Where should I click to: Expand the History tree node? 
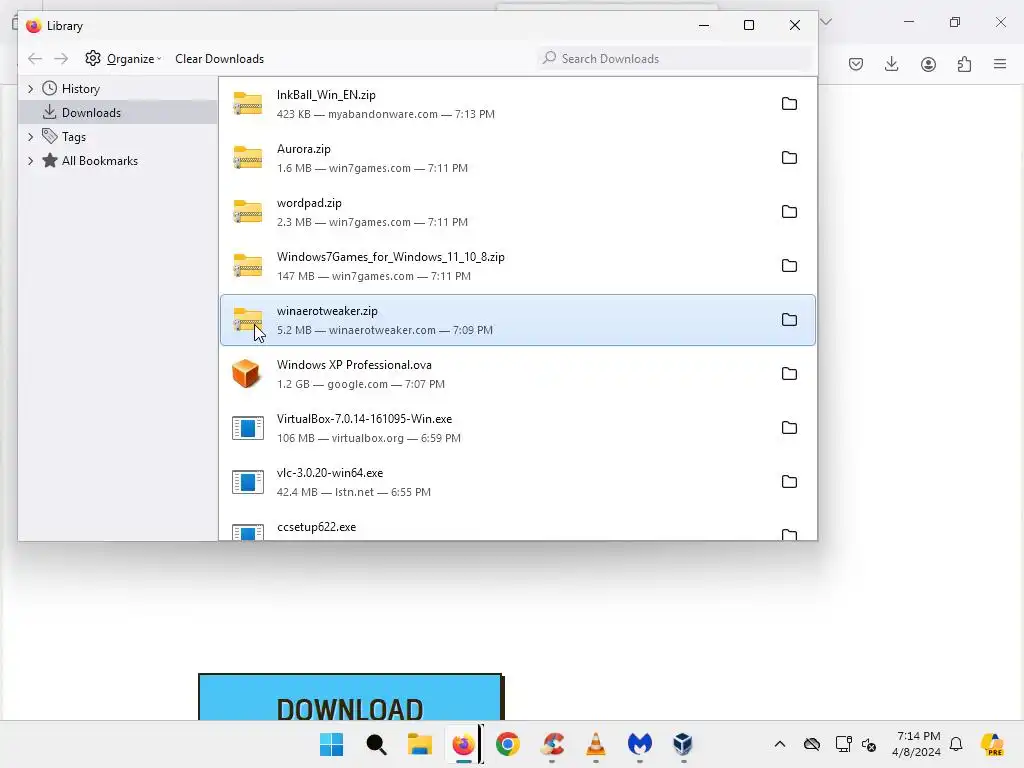(x=31, y=89)
